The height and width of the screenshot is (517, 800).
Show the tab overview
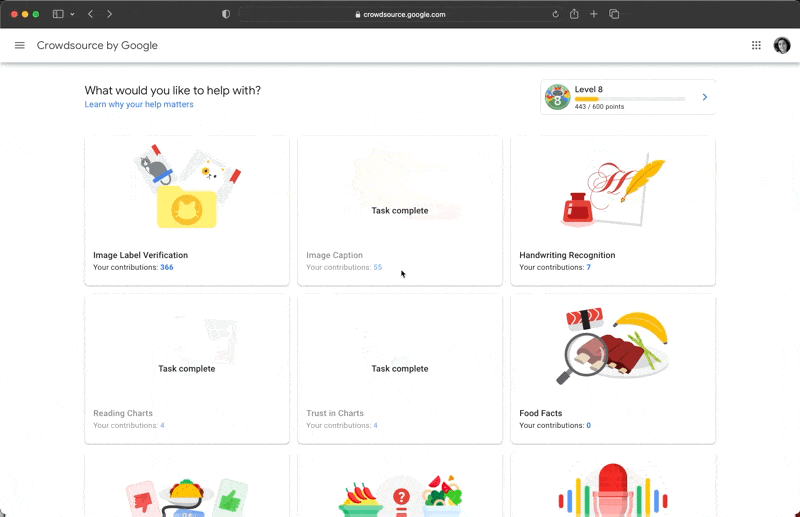point(614,14)
